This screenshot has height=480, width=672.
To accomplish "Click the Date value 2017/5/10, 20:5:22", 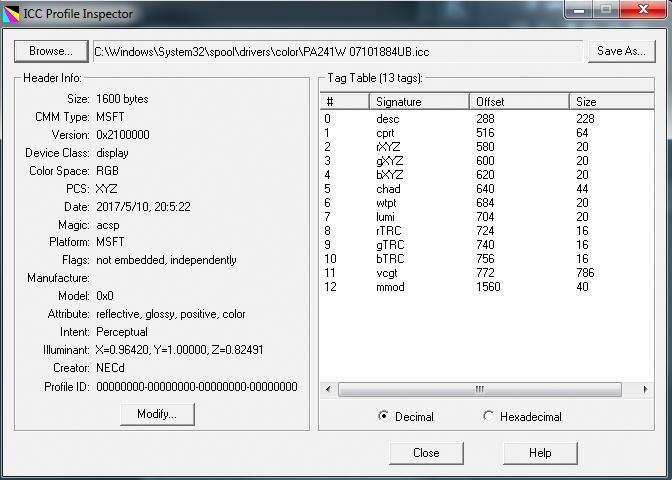I will [x=143, y=207].
